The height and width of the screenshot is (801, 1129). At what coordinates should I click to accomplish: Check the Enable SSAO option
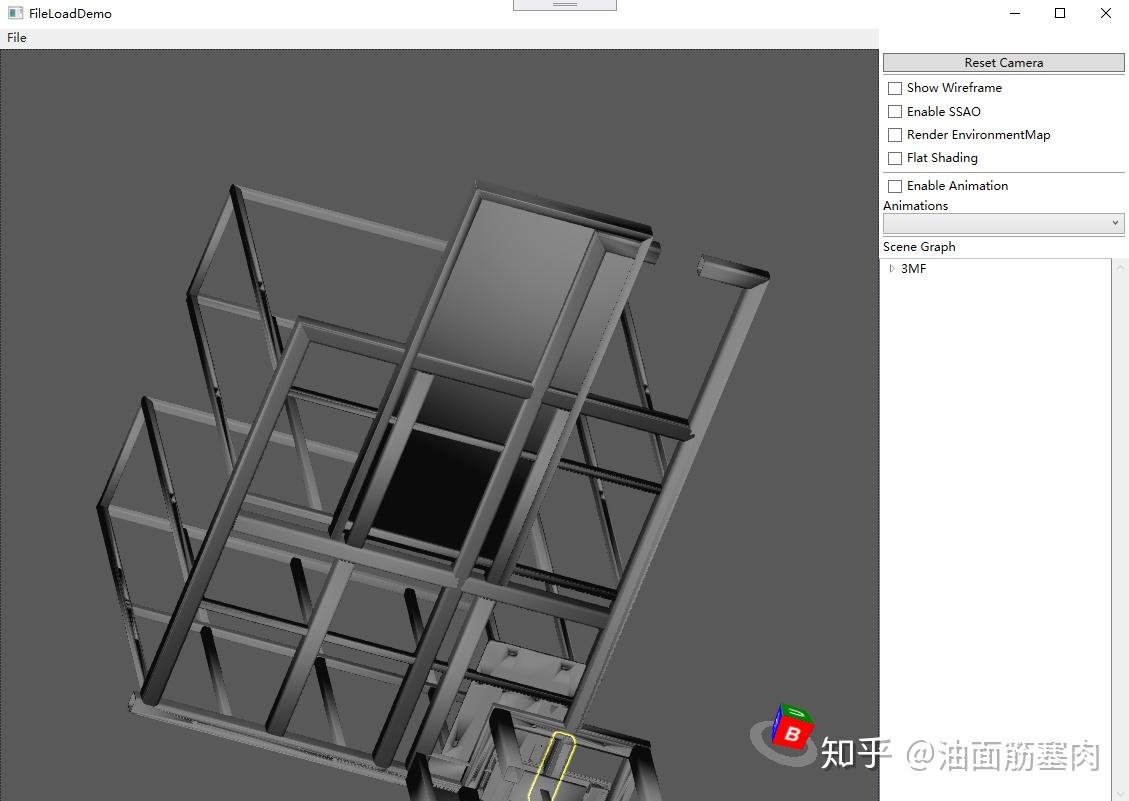[x=894, y=111]
